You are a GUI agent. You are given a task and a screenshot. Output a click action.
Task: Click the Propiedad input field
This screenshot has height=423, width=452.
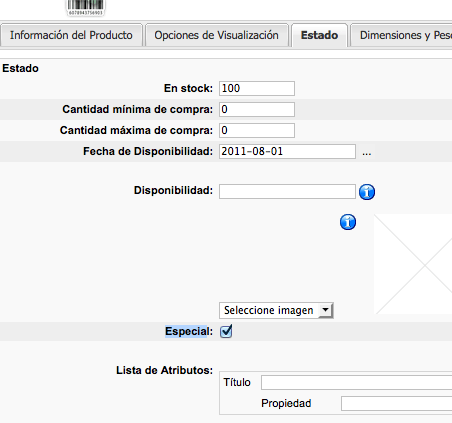pos(396,403)
